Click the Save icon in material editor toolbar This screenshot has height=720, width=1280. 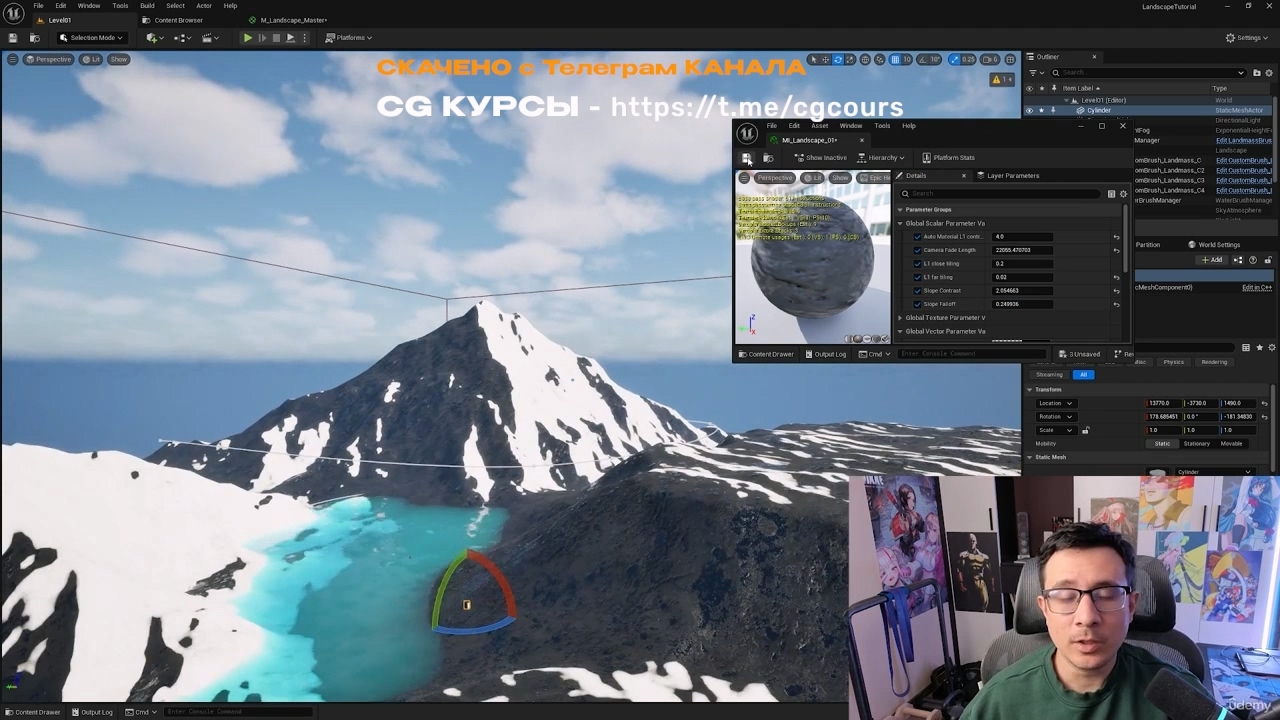[747, 158]
